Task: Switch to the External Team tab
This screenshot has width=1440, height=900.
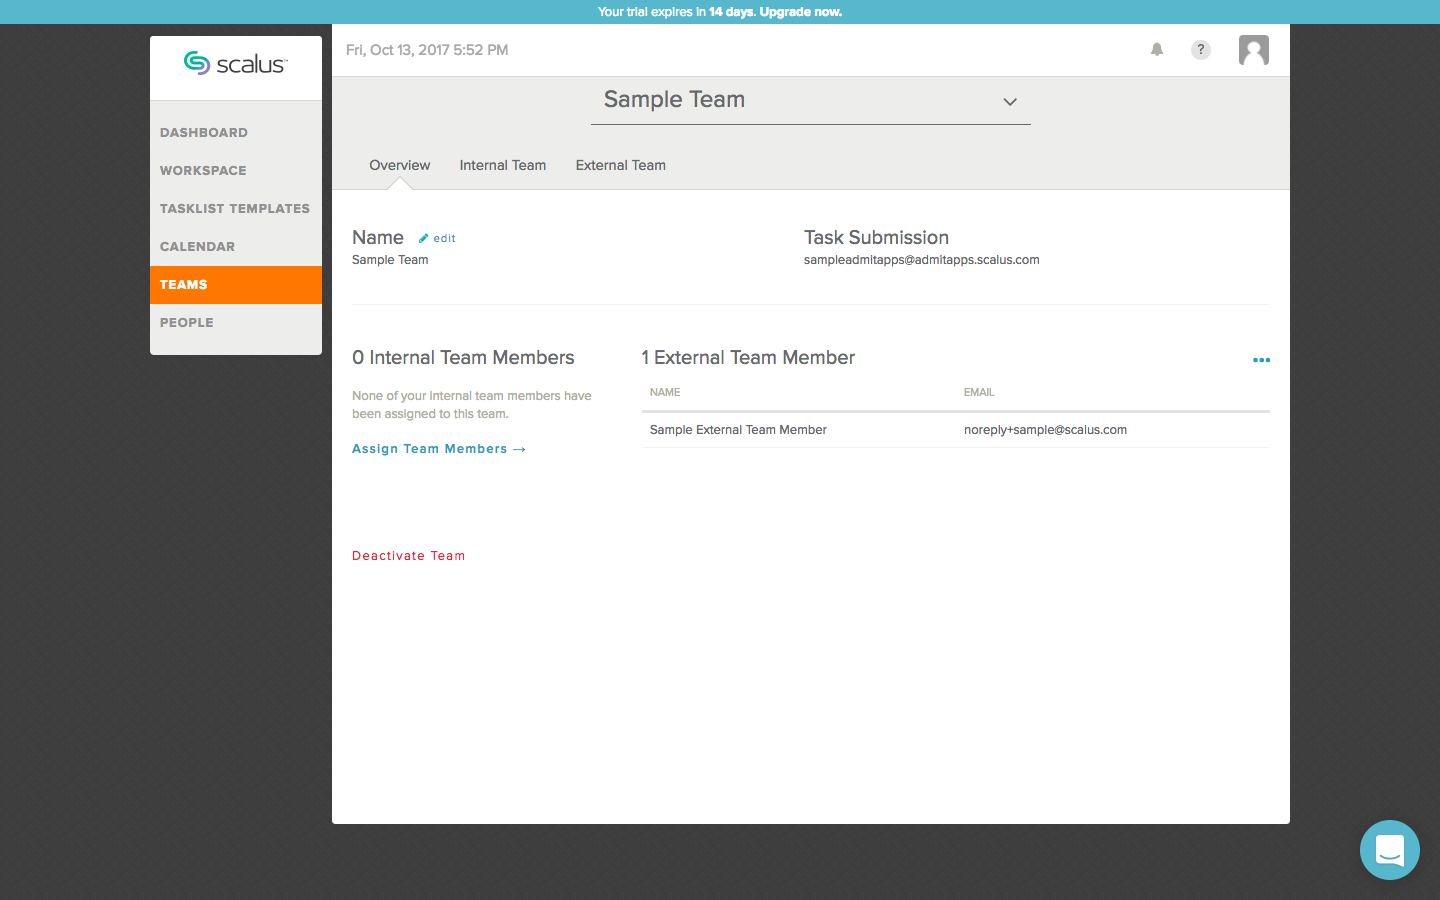Action: tap(620, 165)
